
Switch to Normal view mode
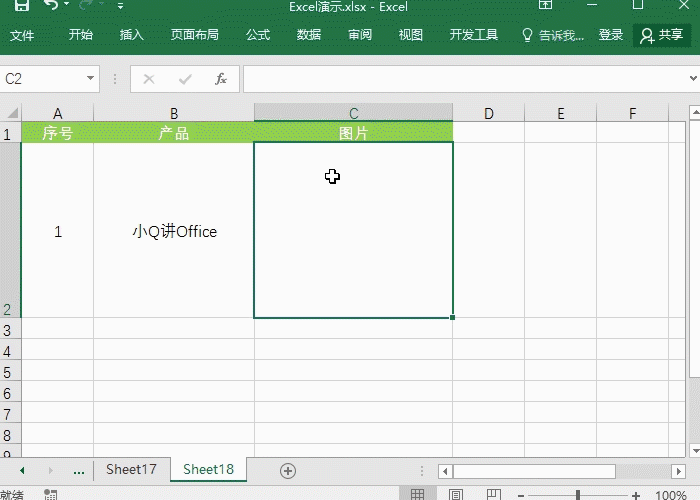[x=417, y=495]
